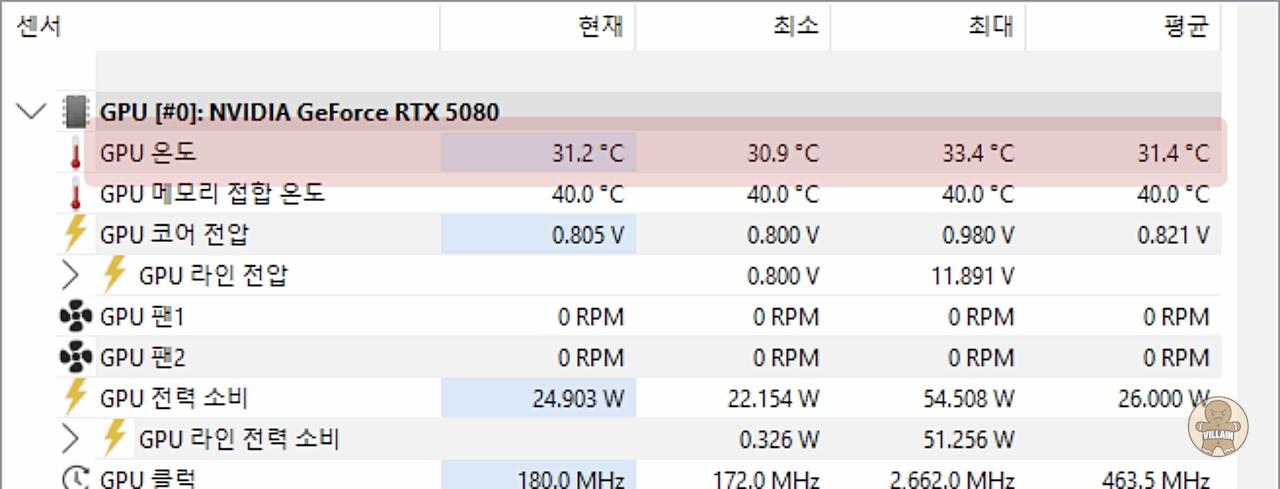Click the current clock value 180.0 MHz

571,478
